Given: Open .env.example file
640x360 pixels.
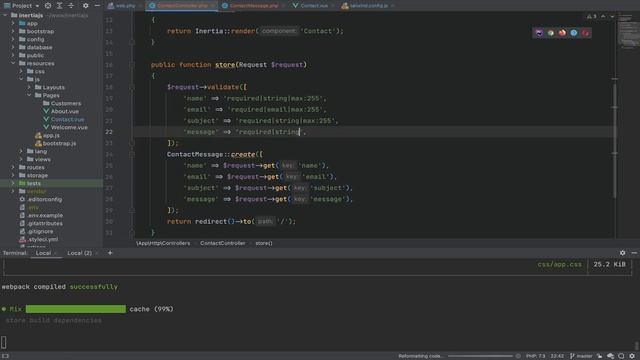Looking at the screenshot, I should coord(41,216).
